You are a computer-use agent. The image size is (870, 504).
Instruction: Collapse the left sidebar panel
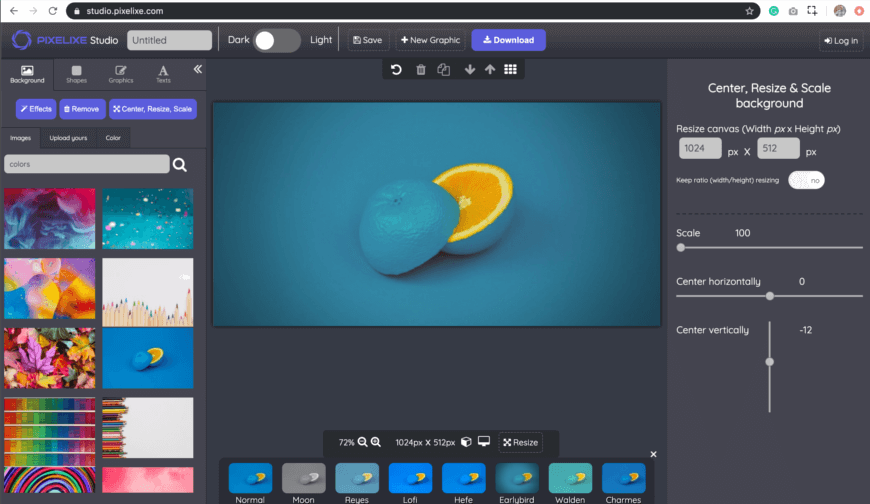pos(197,69)
